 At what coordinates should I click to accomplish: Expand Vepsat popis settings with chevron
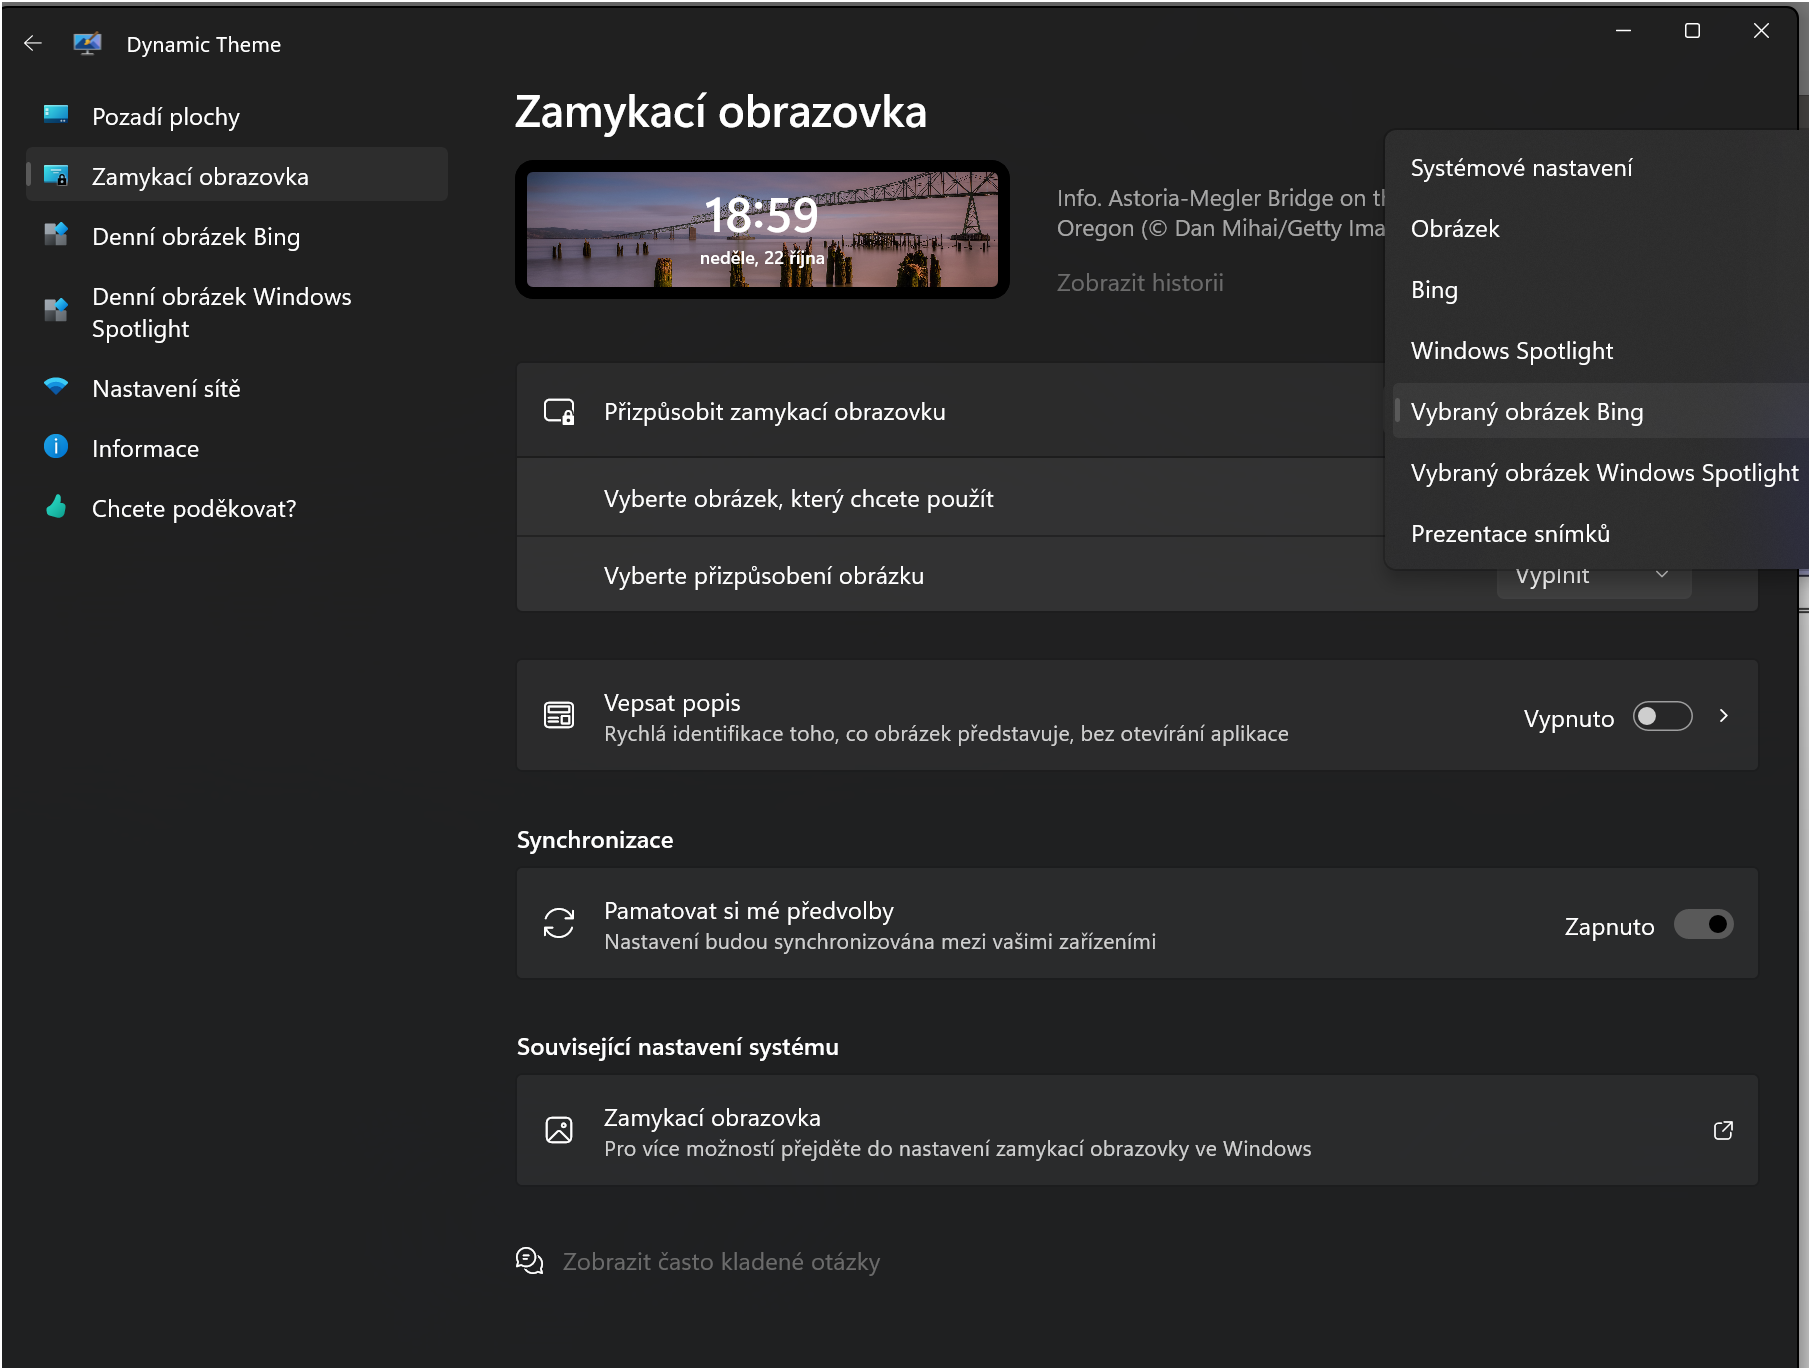1723,716
